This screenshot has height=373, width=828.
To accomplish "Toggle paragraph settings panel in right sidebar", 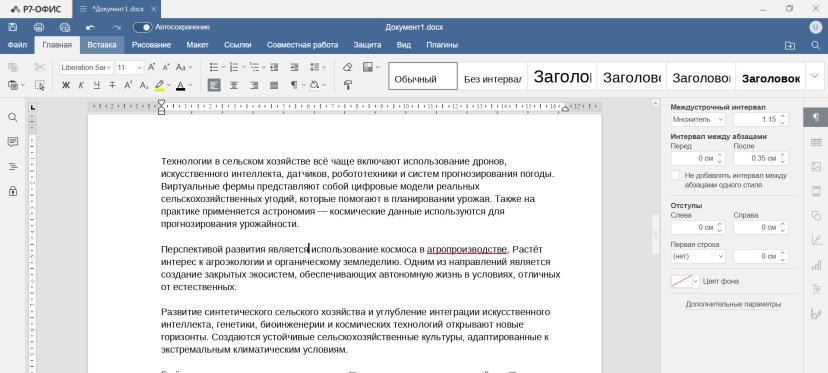I will click(816, 117).
